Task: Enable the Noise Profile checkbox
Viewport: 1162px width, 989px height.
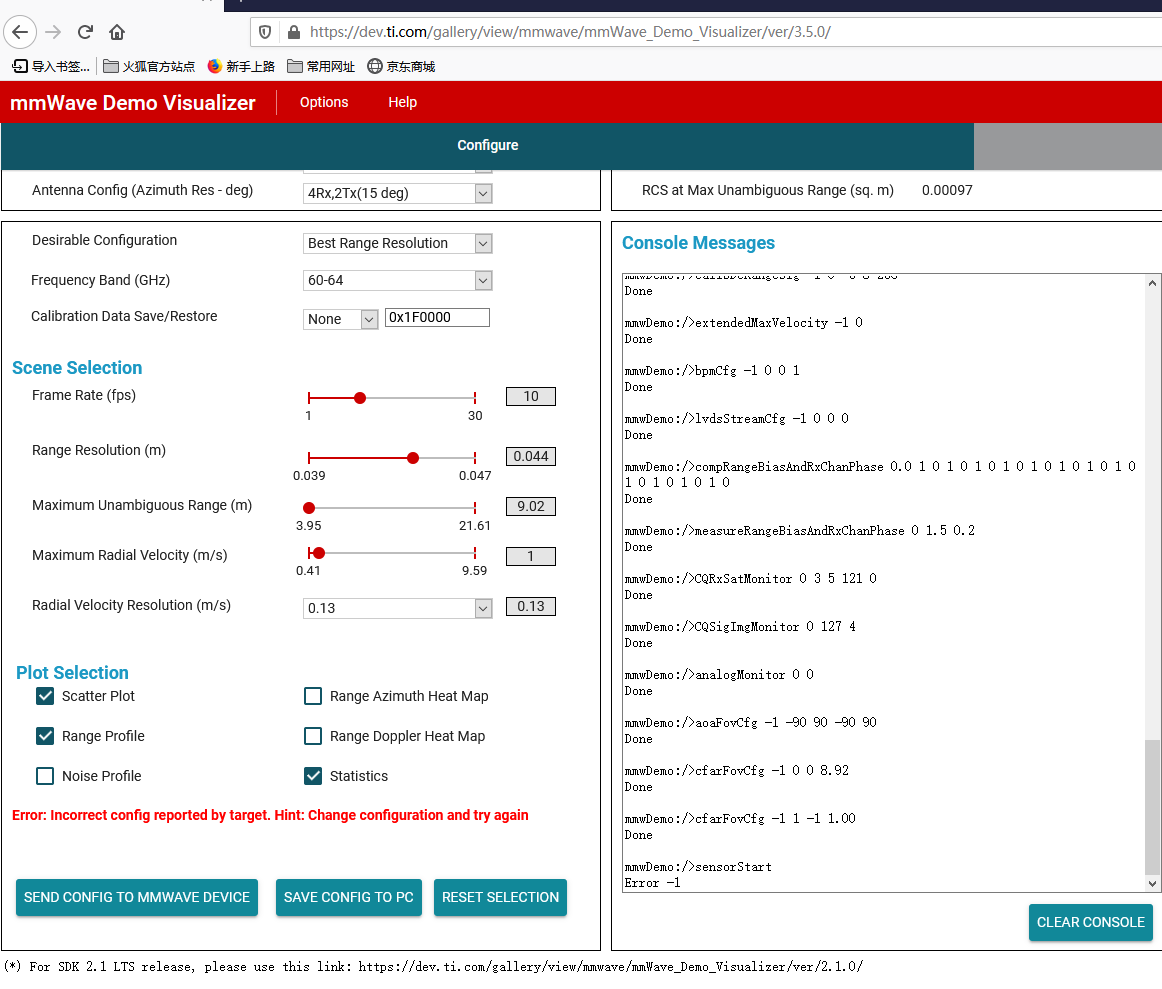Action: (45, 776)
